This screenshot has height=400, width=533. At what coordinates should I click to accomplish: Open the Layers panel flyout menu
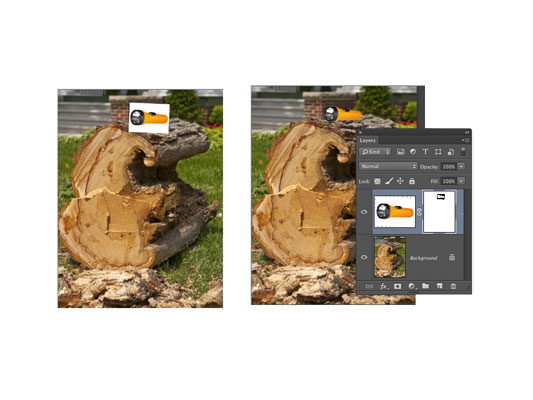465,140
